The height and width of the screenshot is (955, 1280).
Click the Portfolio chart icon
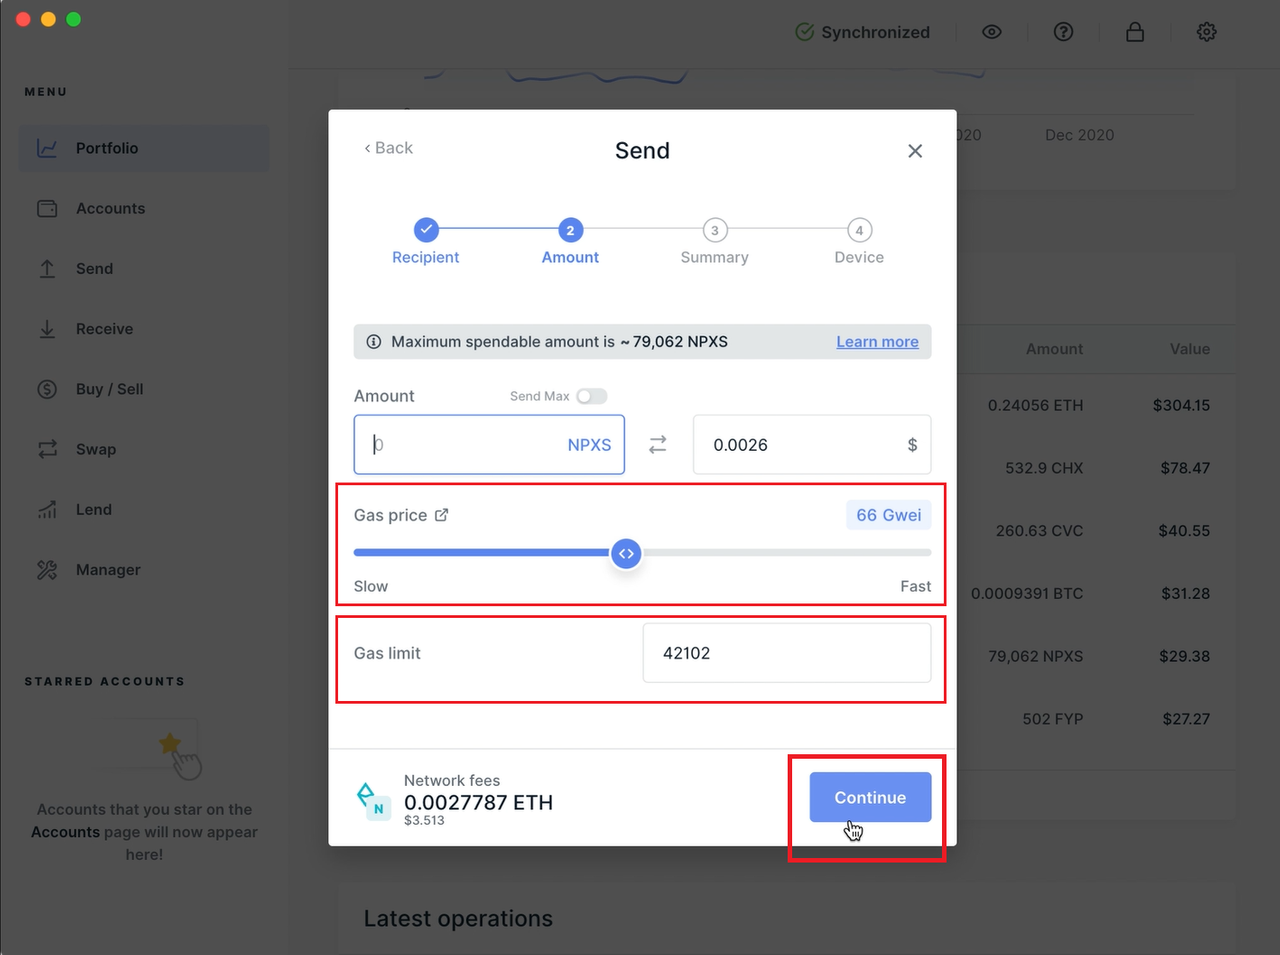pos(47,148)
